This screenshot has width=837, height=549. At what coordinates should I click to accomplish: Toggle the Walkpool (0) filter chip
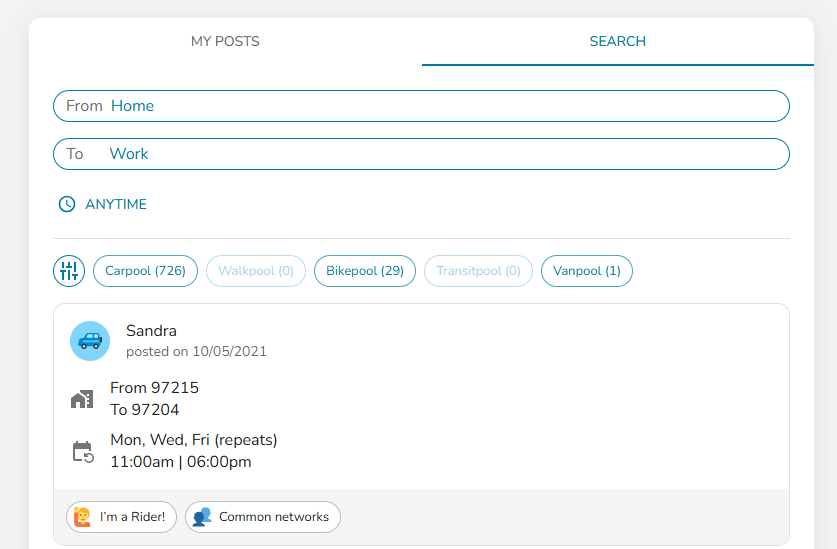coord(256,271)
